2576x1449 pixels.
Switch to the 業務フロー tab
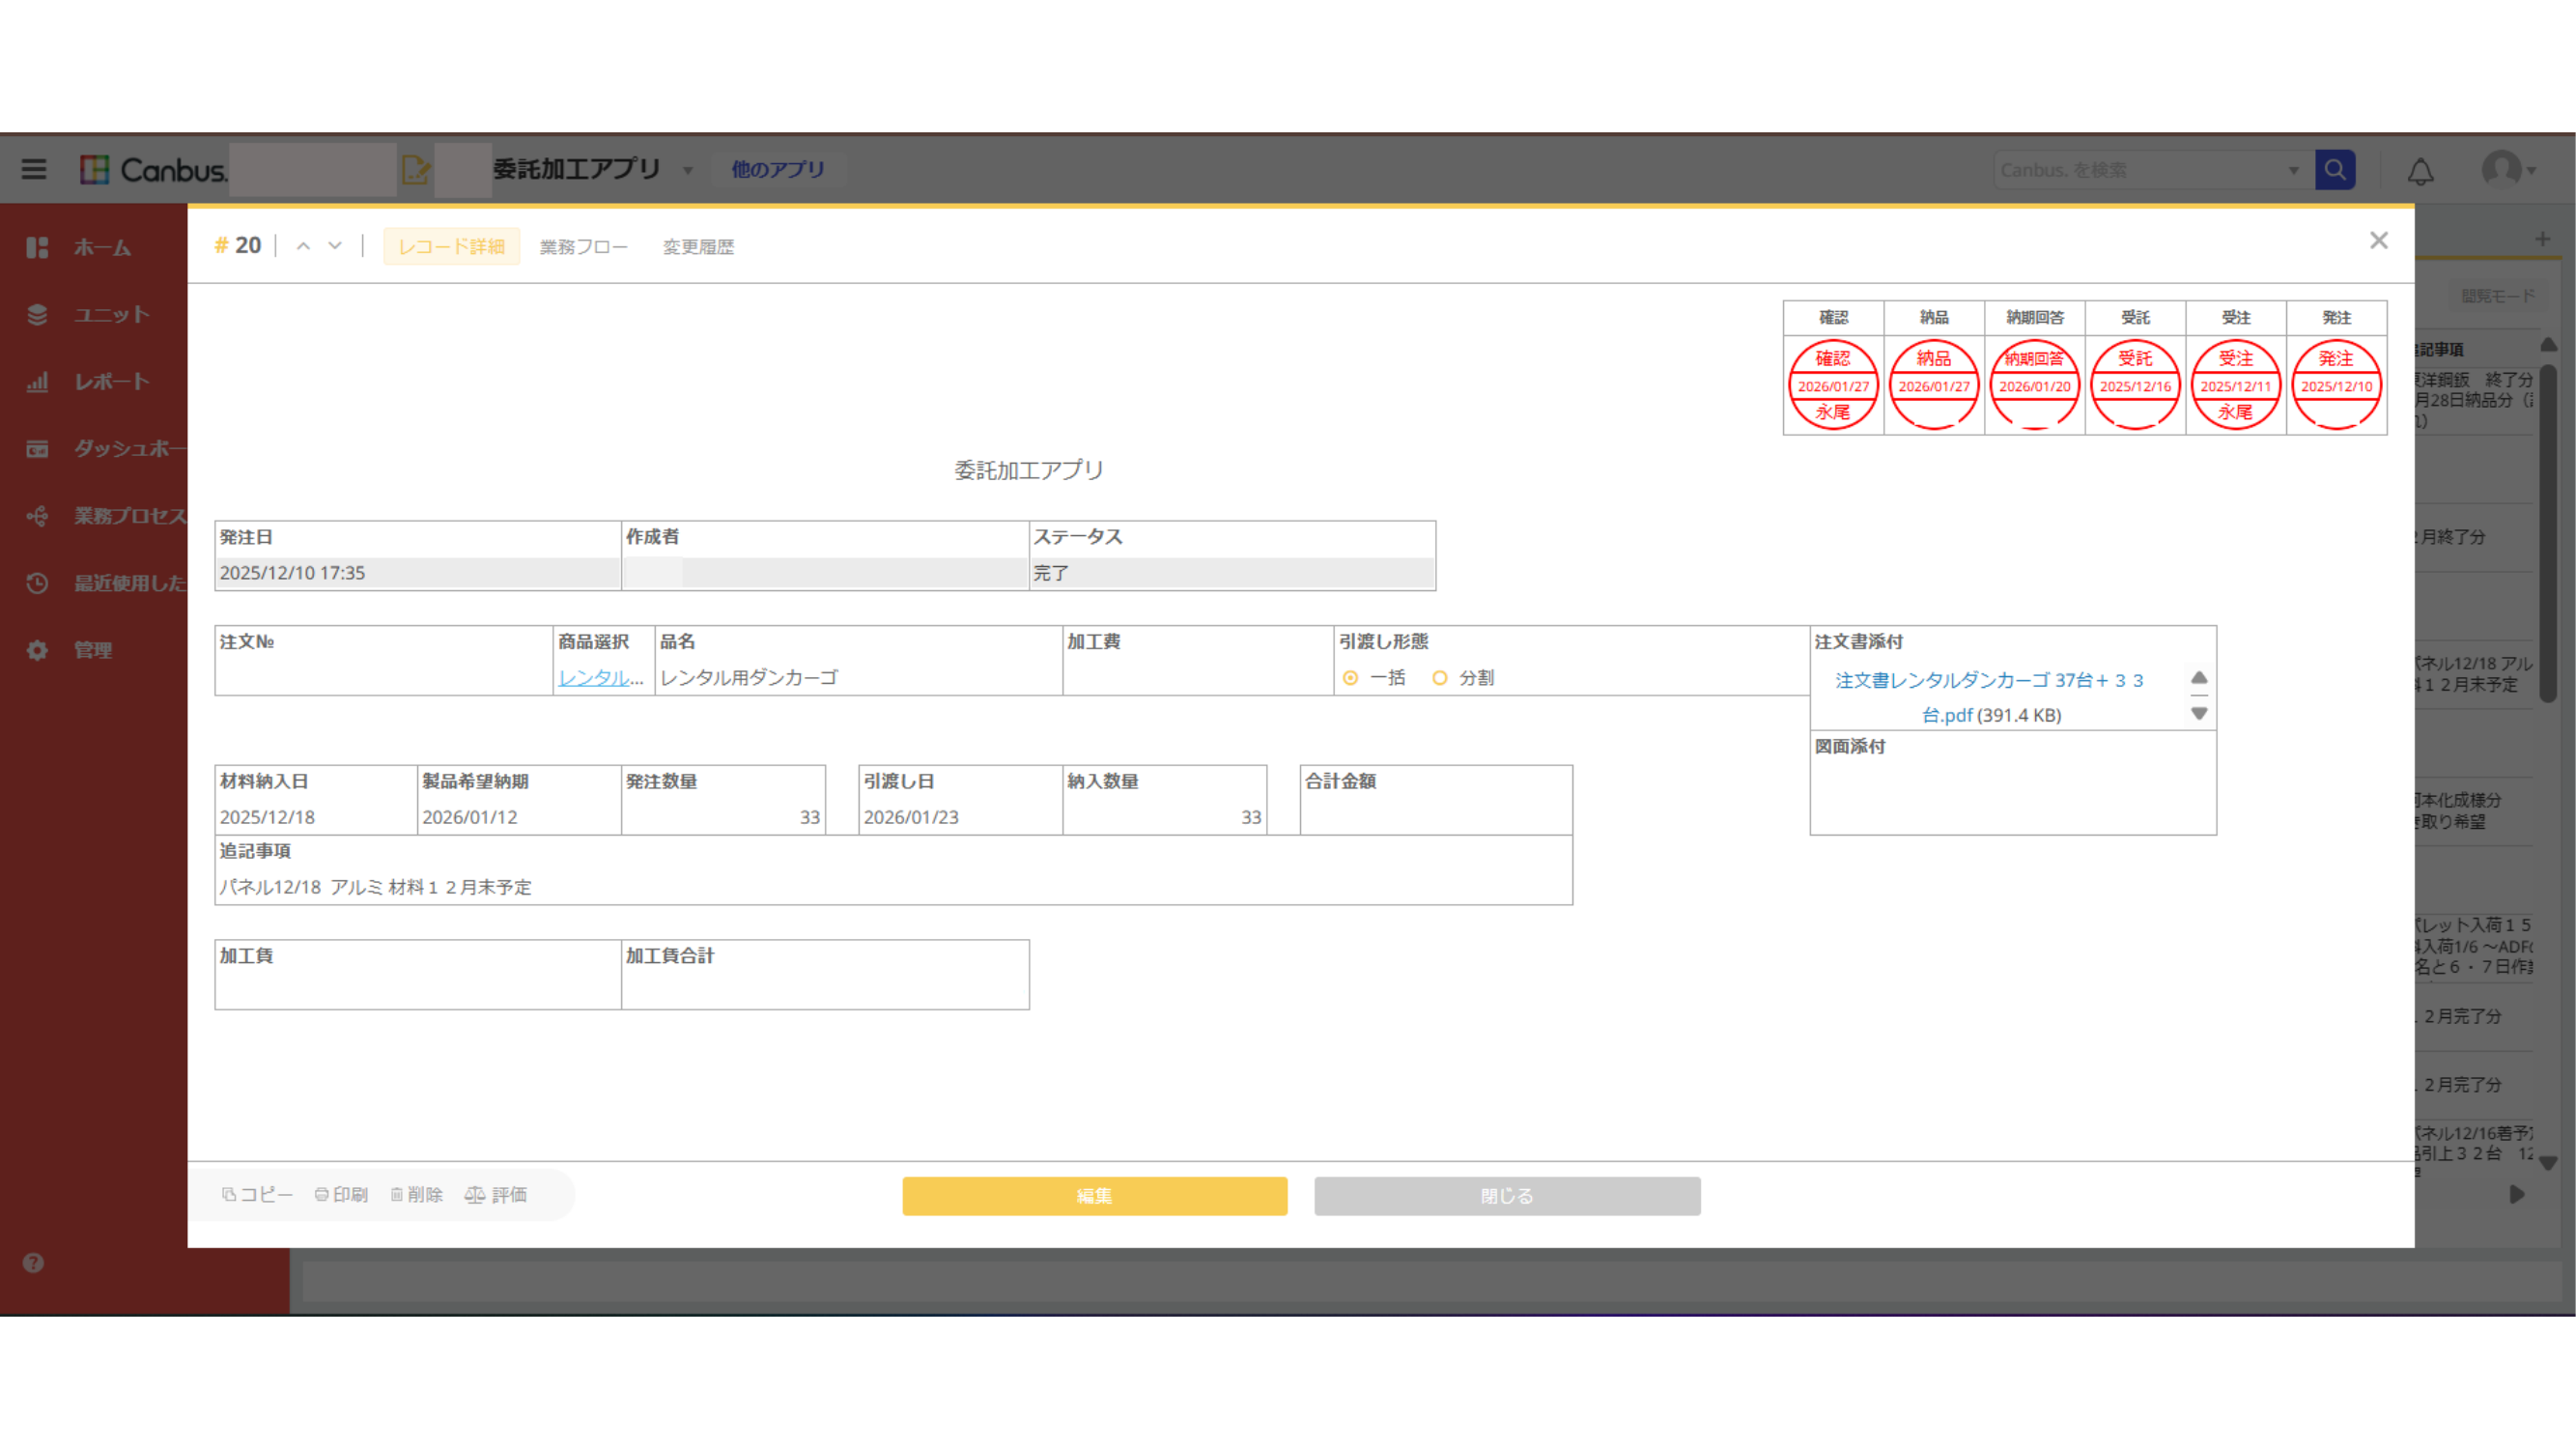(583, 247)
